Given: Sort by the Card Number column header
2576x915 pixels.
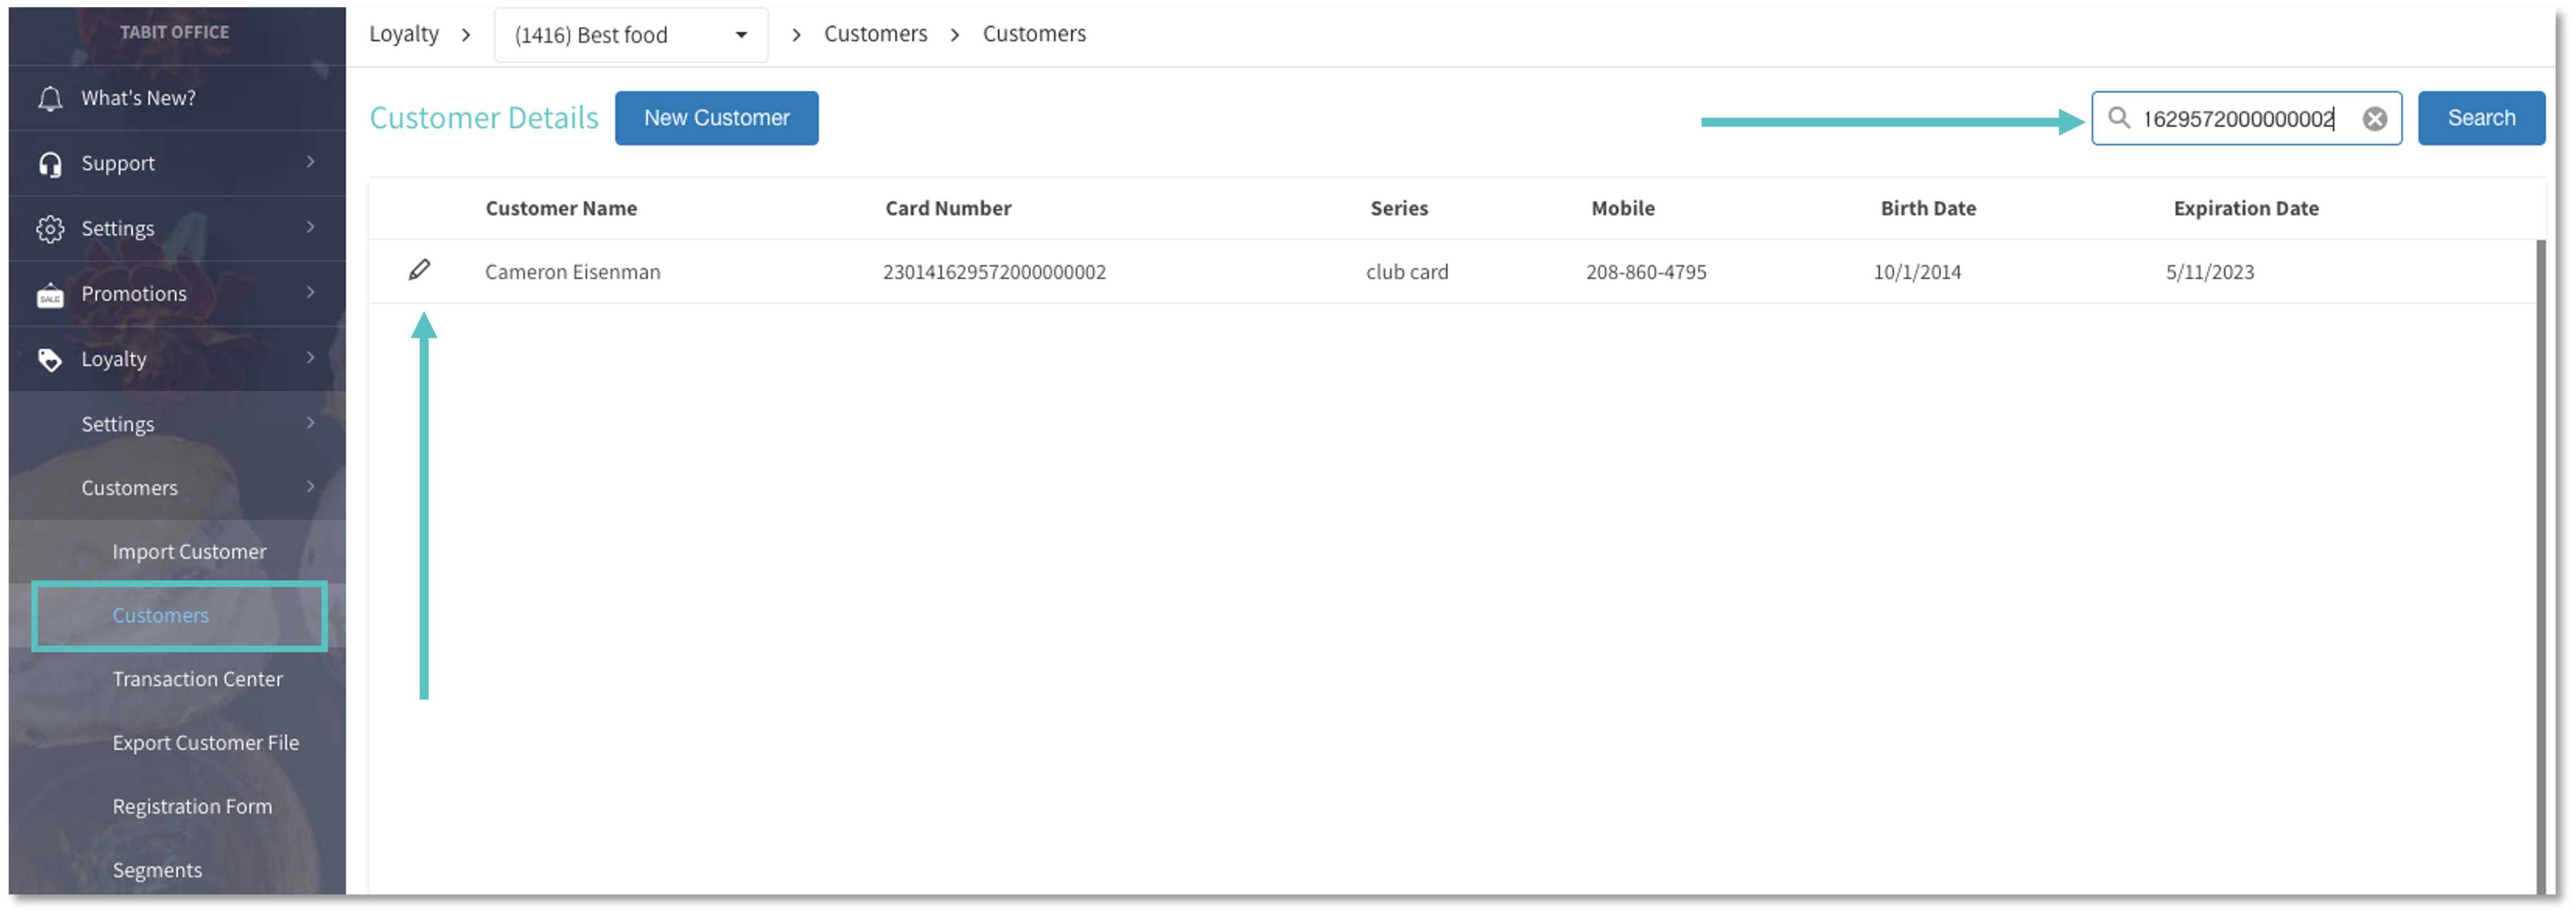Looking at the screenshot, I should (948, 208).
